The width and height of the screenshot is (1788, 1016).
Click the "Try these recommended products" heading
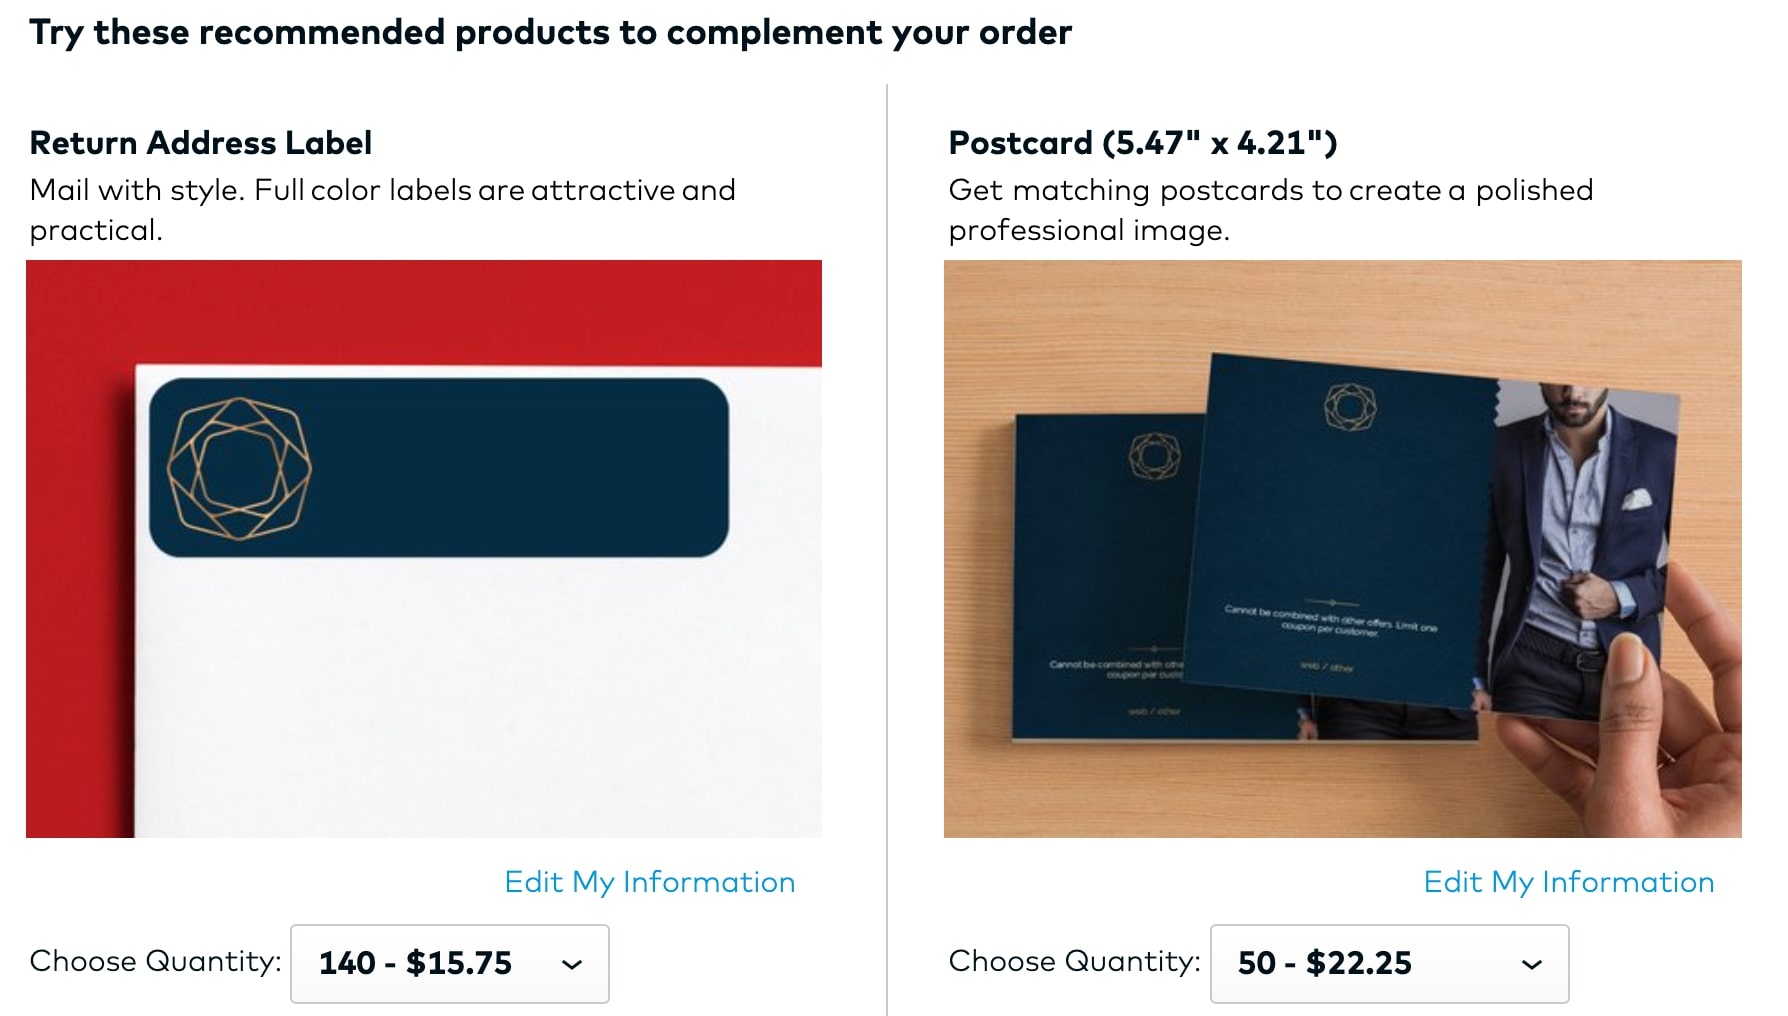tap(550, 33)
